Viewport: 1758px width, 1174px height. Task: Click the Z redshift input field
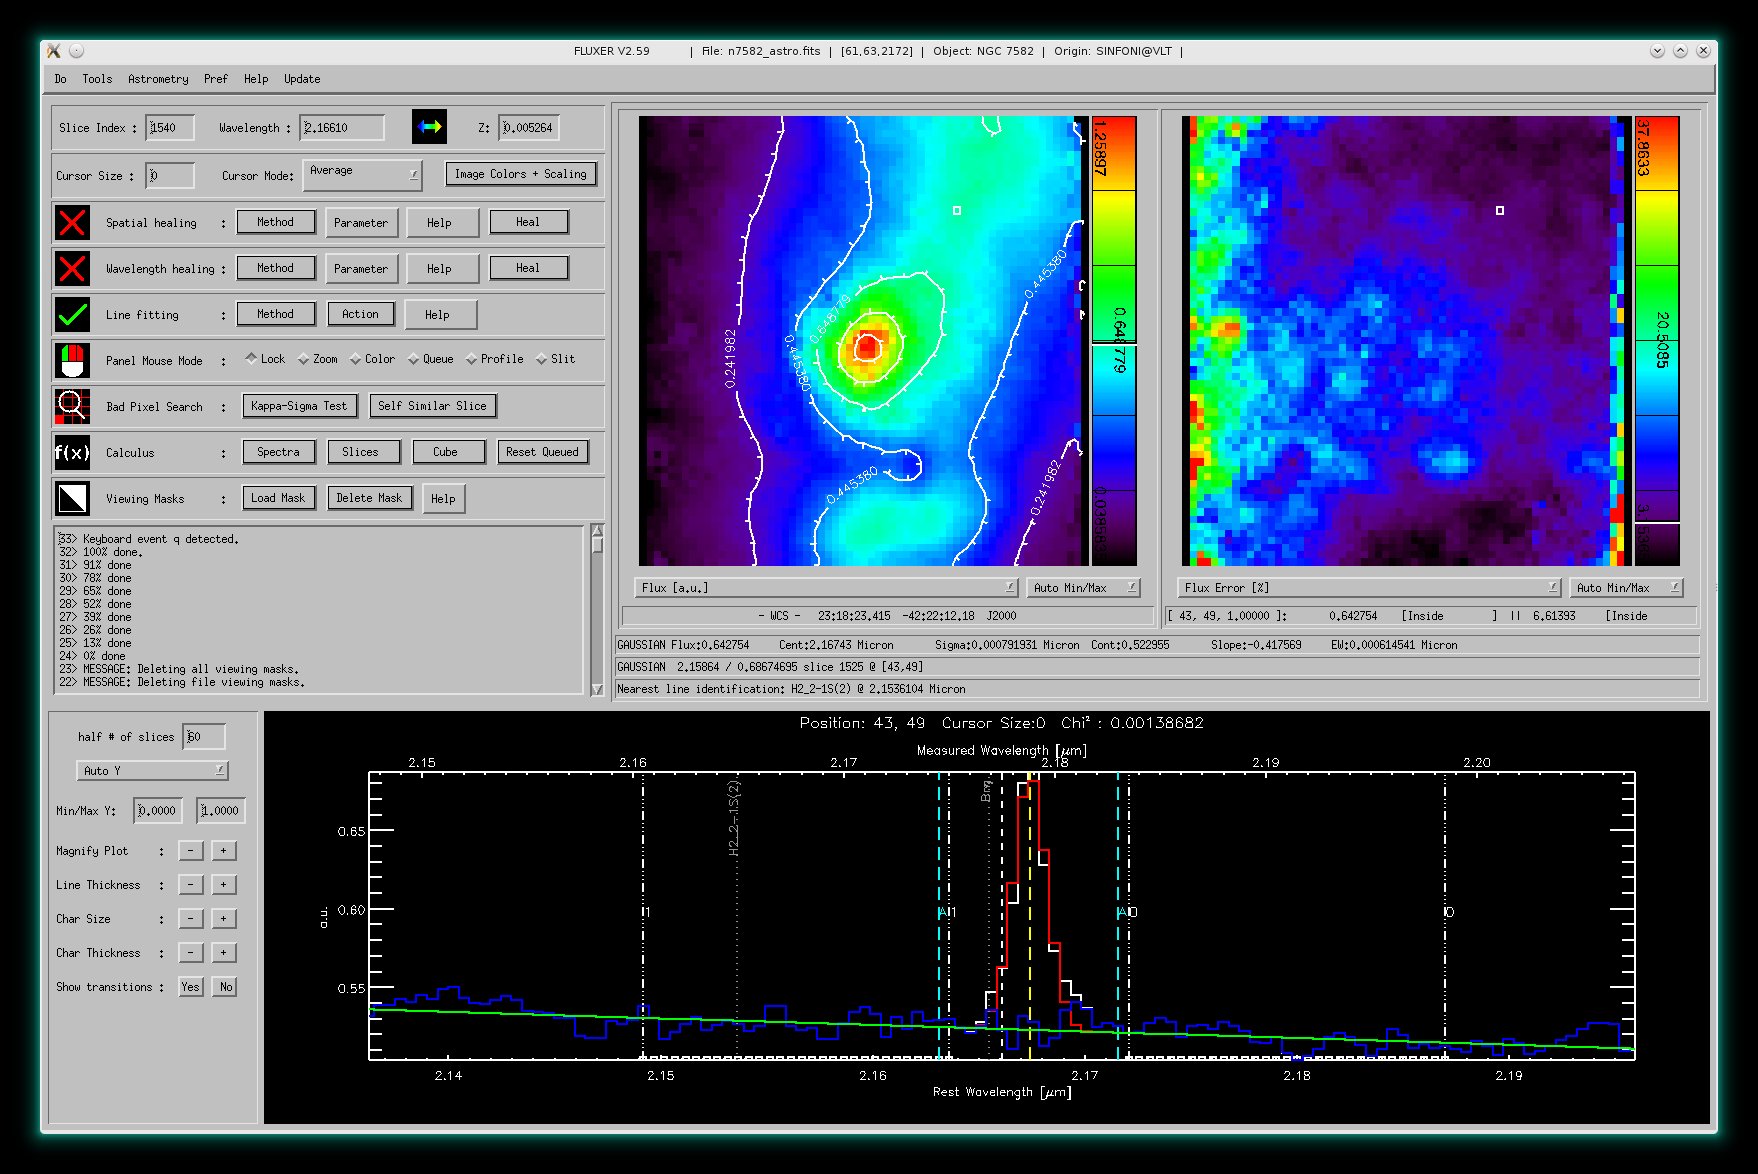(x=529, y=127)
